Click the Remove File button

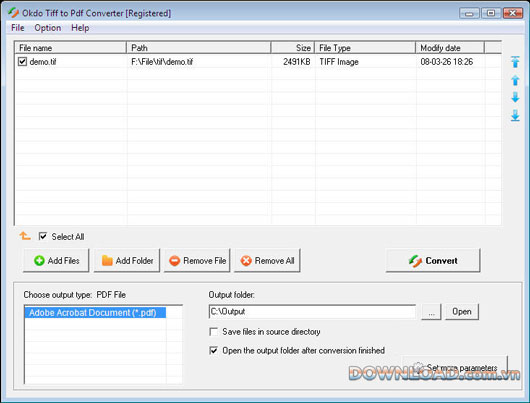(x=197, y=260)
